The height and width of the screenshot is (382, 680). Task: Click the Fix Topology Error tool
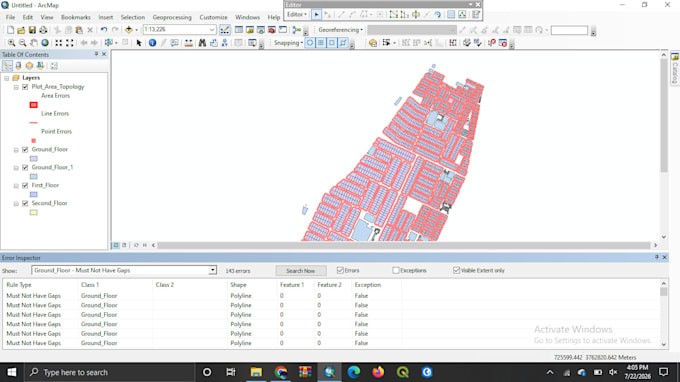click(x=492, y=43)
